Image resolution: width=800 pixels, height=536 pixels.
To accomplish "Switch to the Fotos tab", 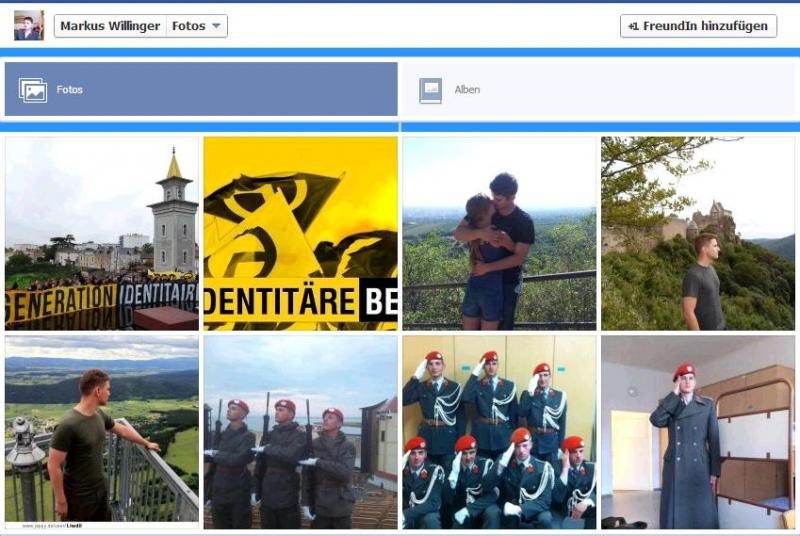I will 201,89.
